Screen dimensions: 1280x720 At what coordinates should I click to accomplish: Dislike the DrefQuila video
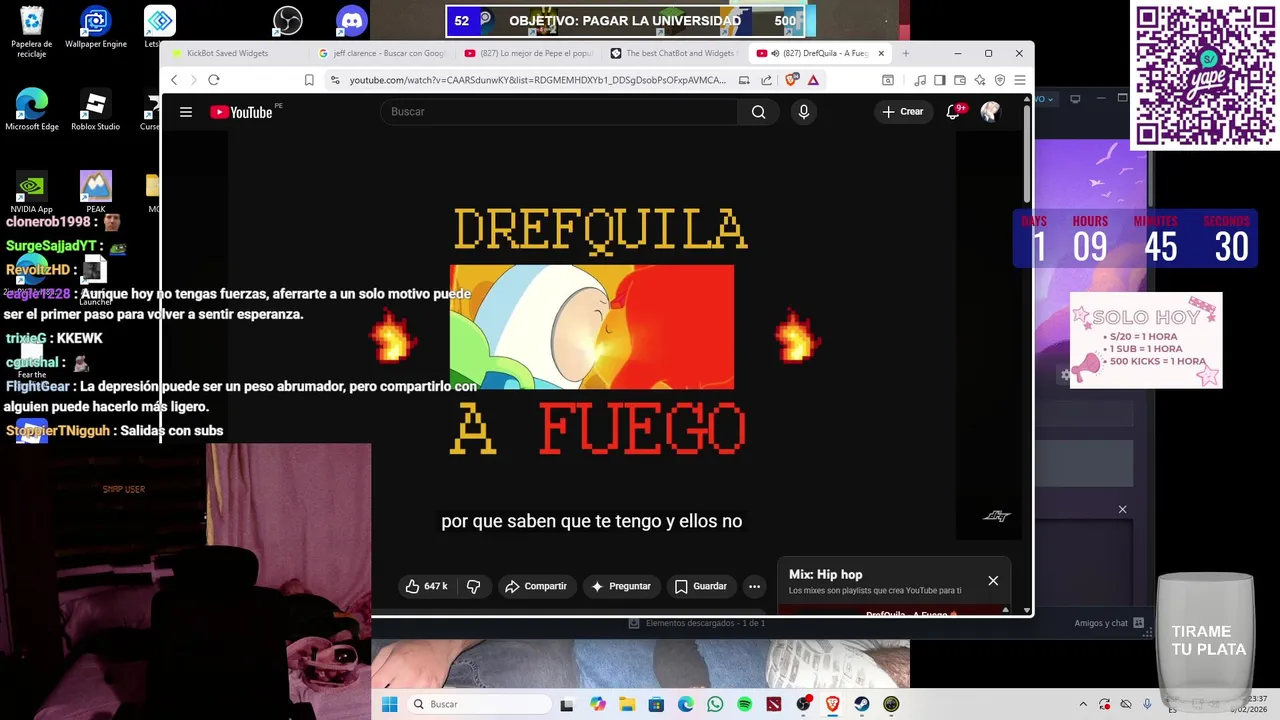(474, 586)
